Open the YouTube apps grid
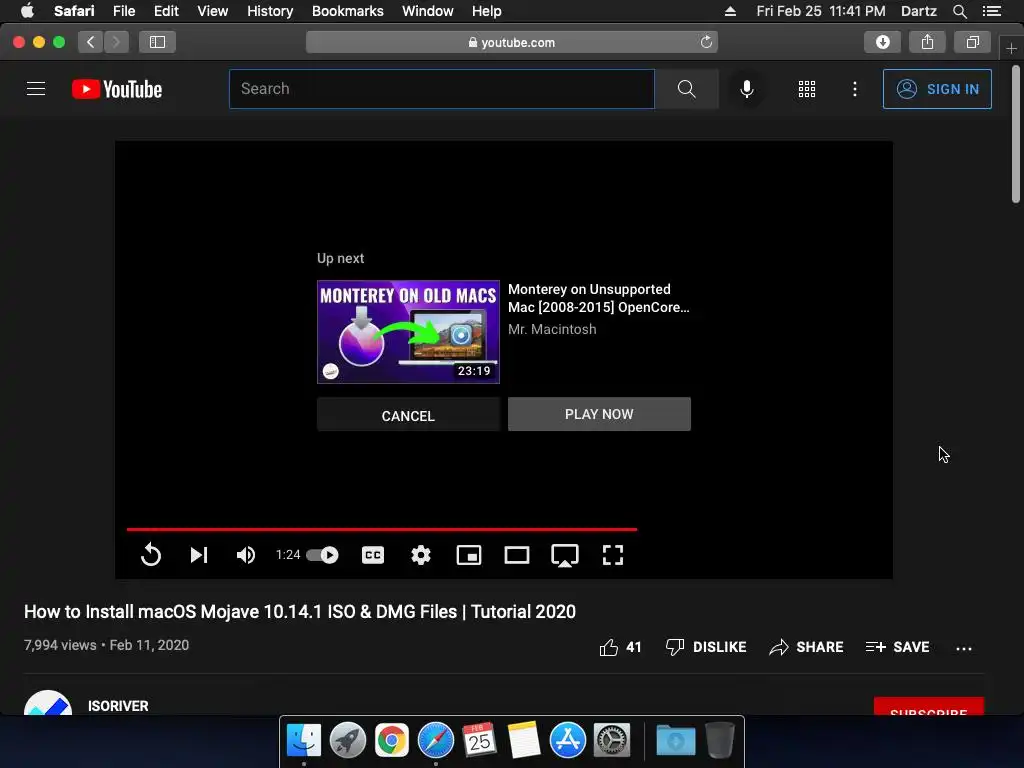Viewport: 1024px width, 768px height. point(807,89)
